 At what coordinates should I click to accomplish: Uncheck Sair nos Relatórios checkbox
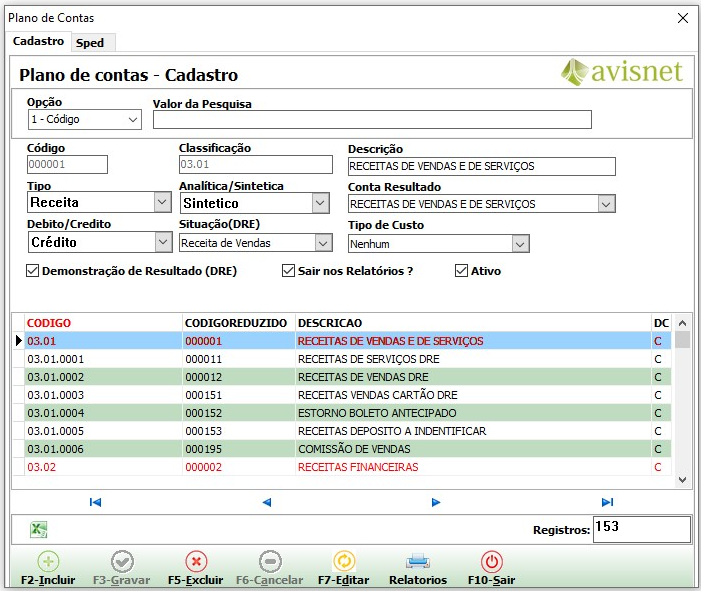pos(288,271)
